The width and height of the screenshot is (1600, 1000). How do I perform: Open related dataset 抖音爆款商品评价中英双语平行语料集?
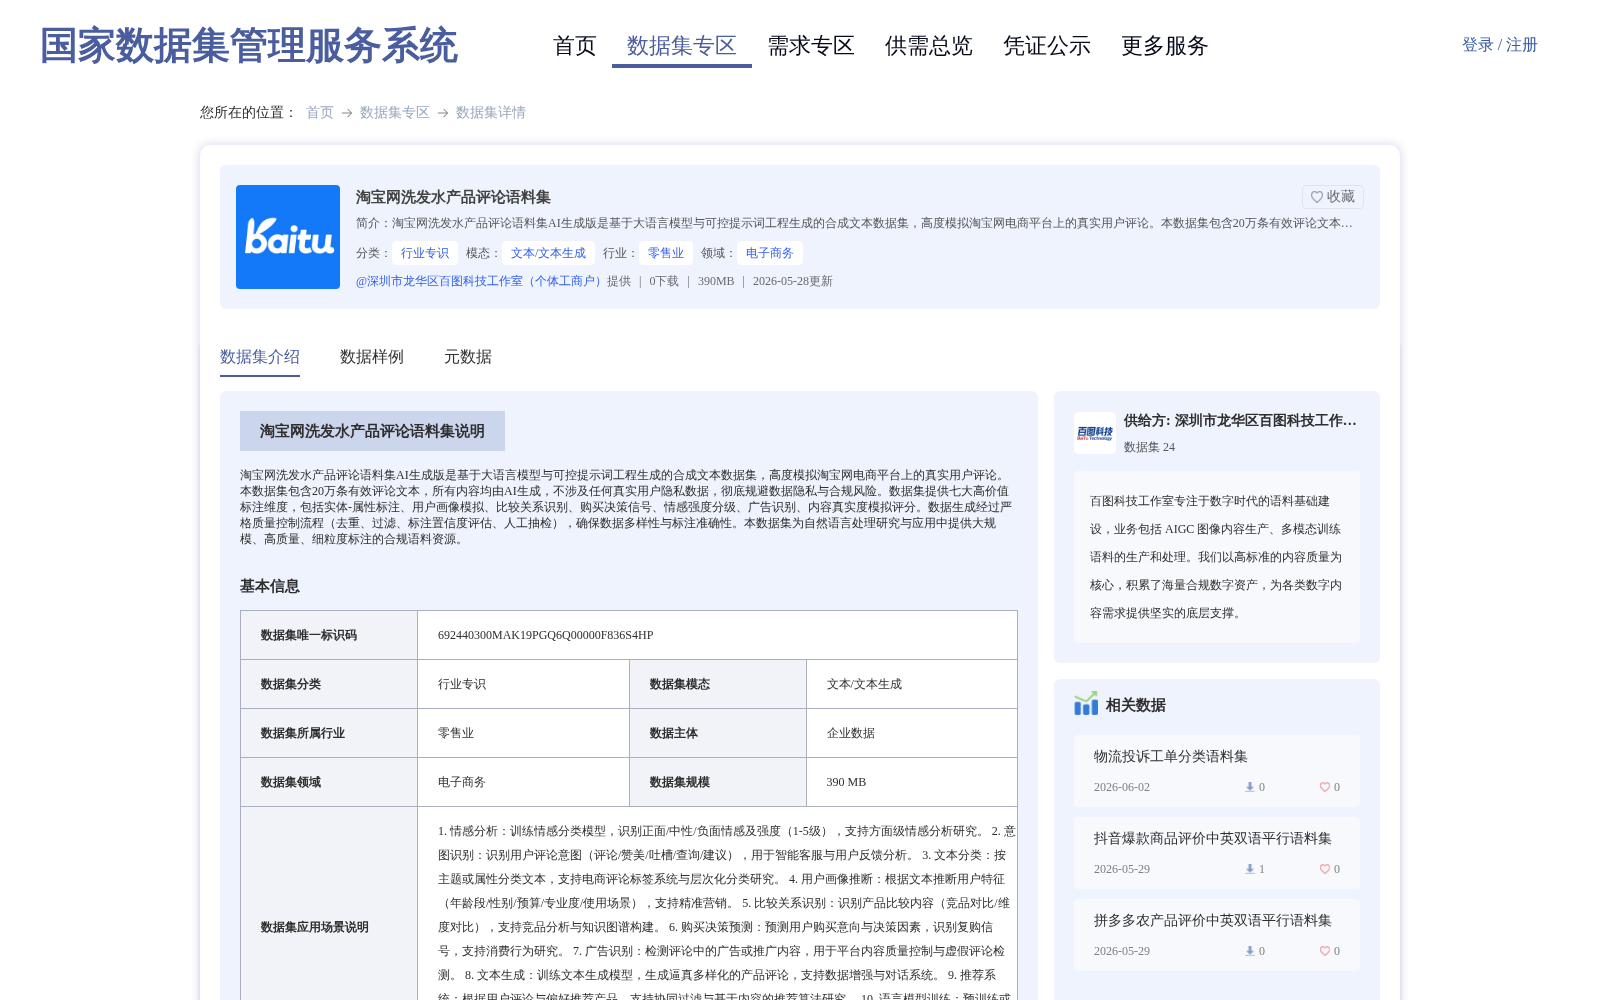pyautogui.click(x=1213, y=838)
